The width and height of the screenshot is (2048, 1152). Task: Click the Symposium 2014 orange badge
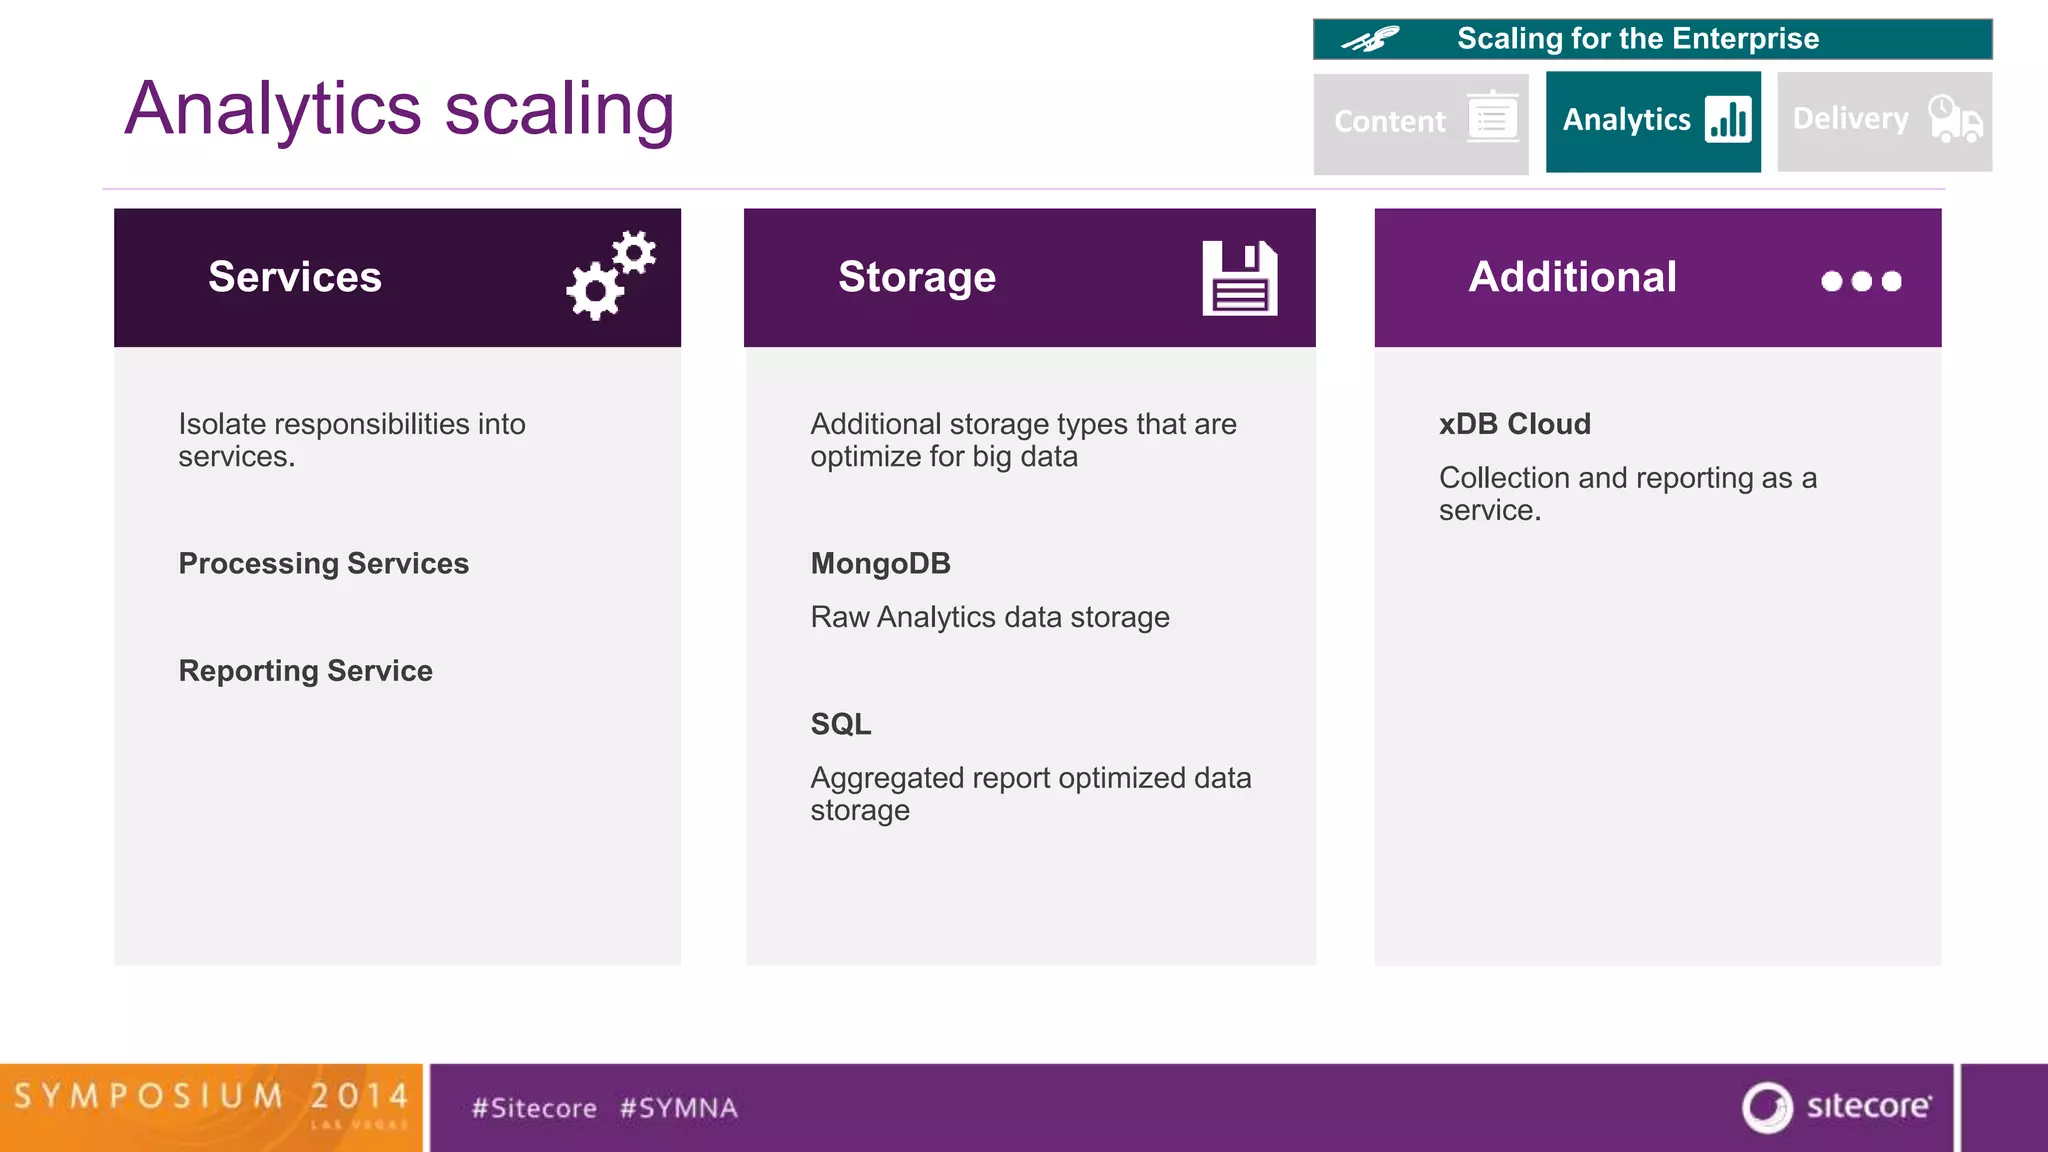pyautogui.click(x=211, y=1108)
